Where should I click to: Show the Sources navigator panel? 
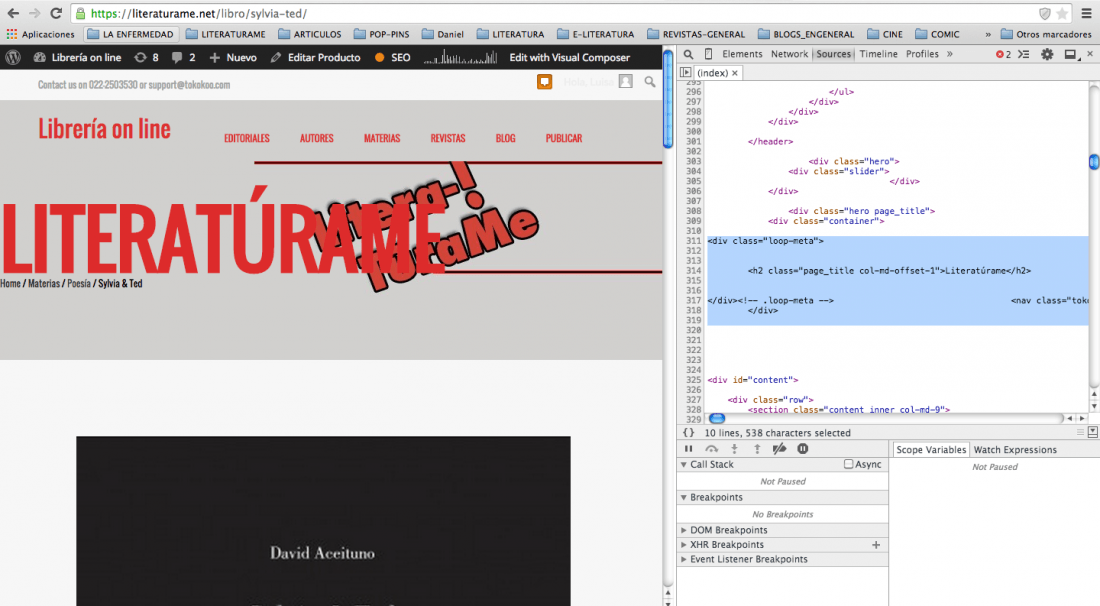pos(685,72)
